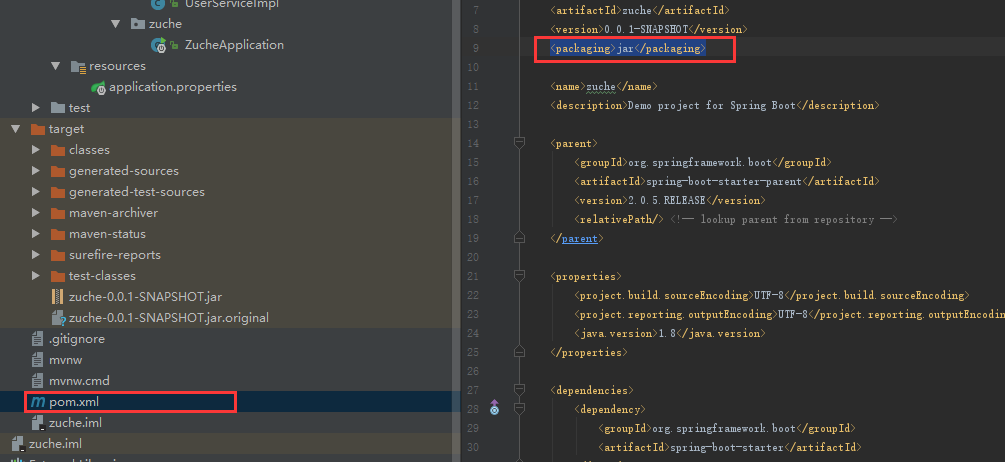Follow the parent closing tag link

579,238
